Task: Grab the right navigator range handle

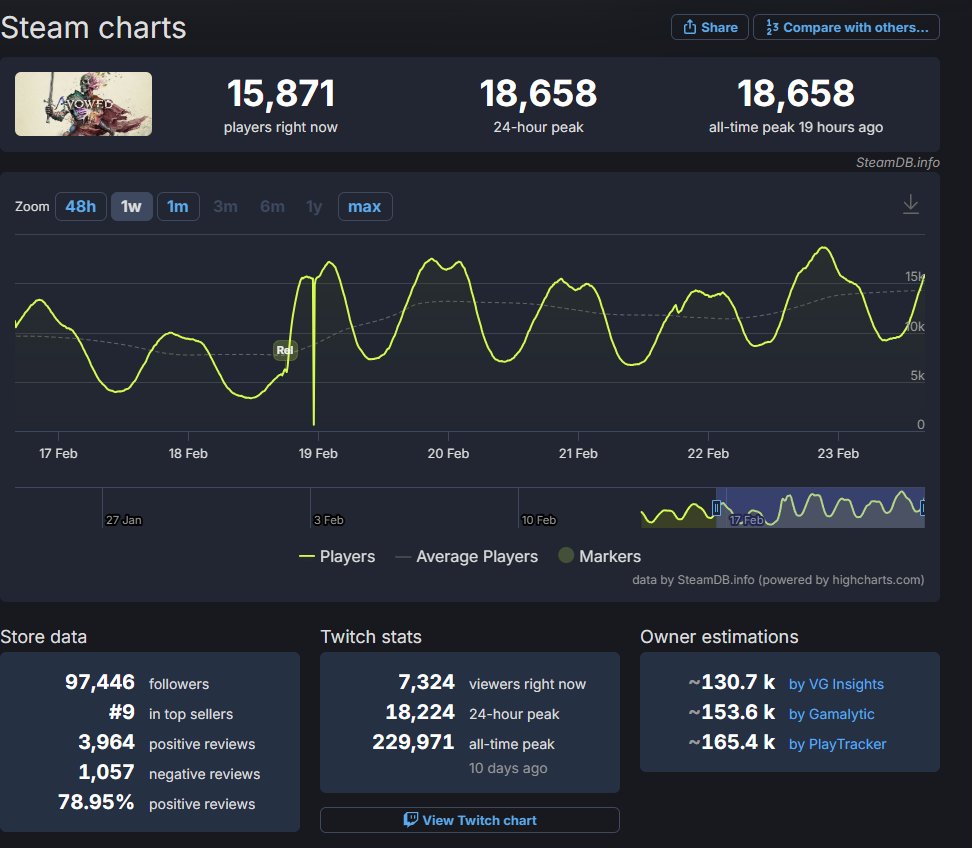Action: tap(923, 508)
